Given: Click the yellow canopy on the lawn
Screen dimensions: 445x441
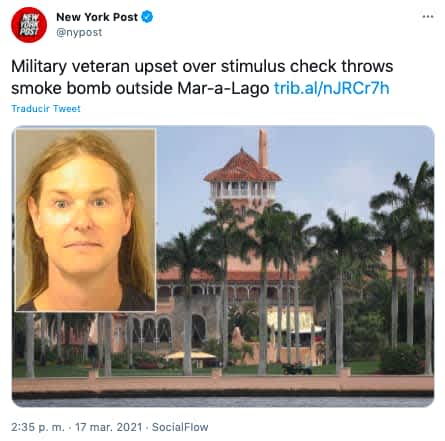Looking at the screenshot, I should [x=191, y=356].
